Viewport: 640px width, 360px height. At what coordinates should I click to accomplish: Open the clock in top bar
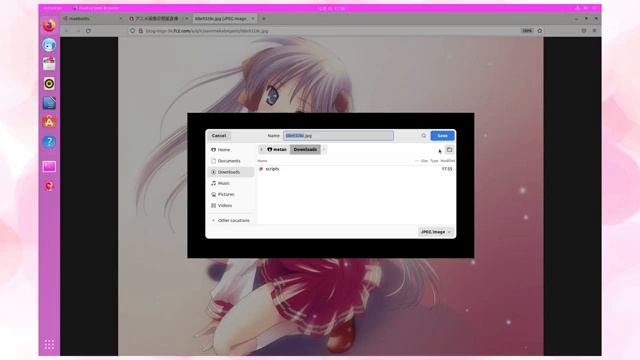(x=331, y=8)
